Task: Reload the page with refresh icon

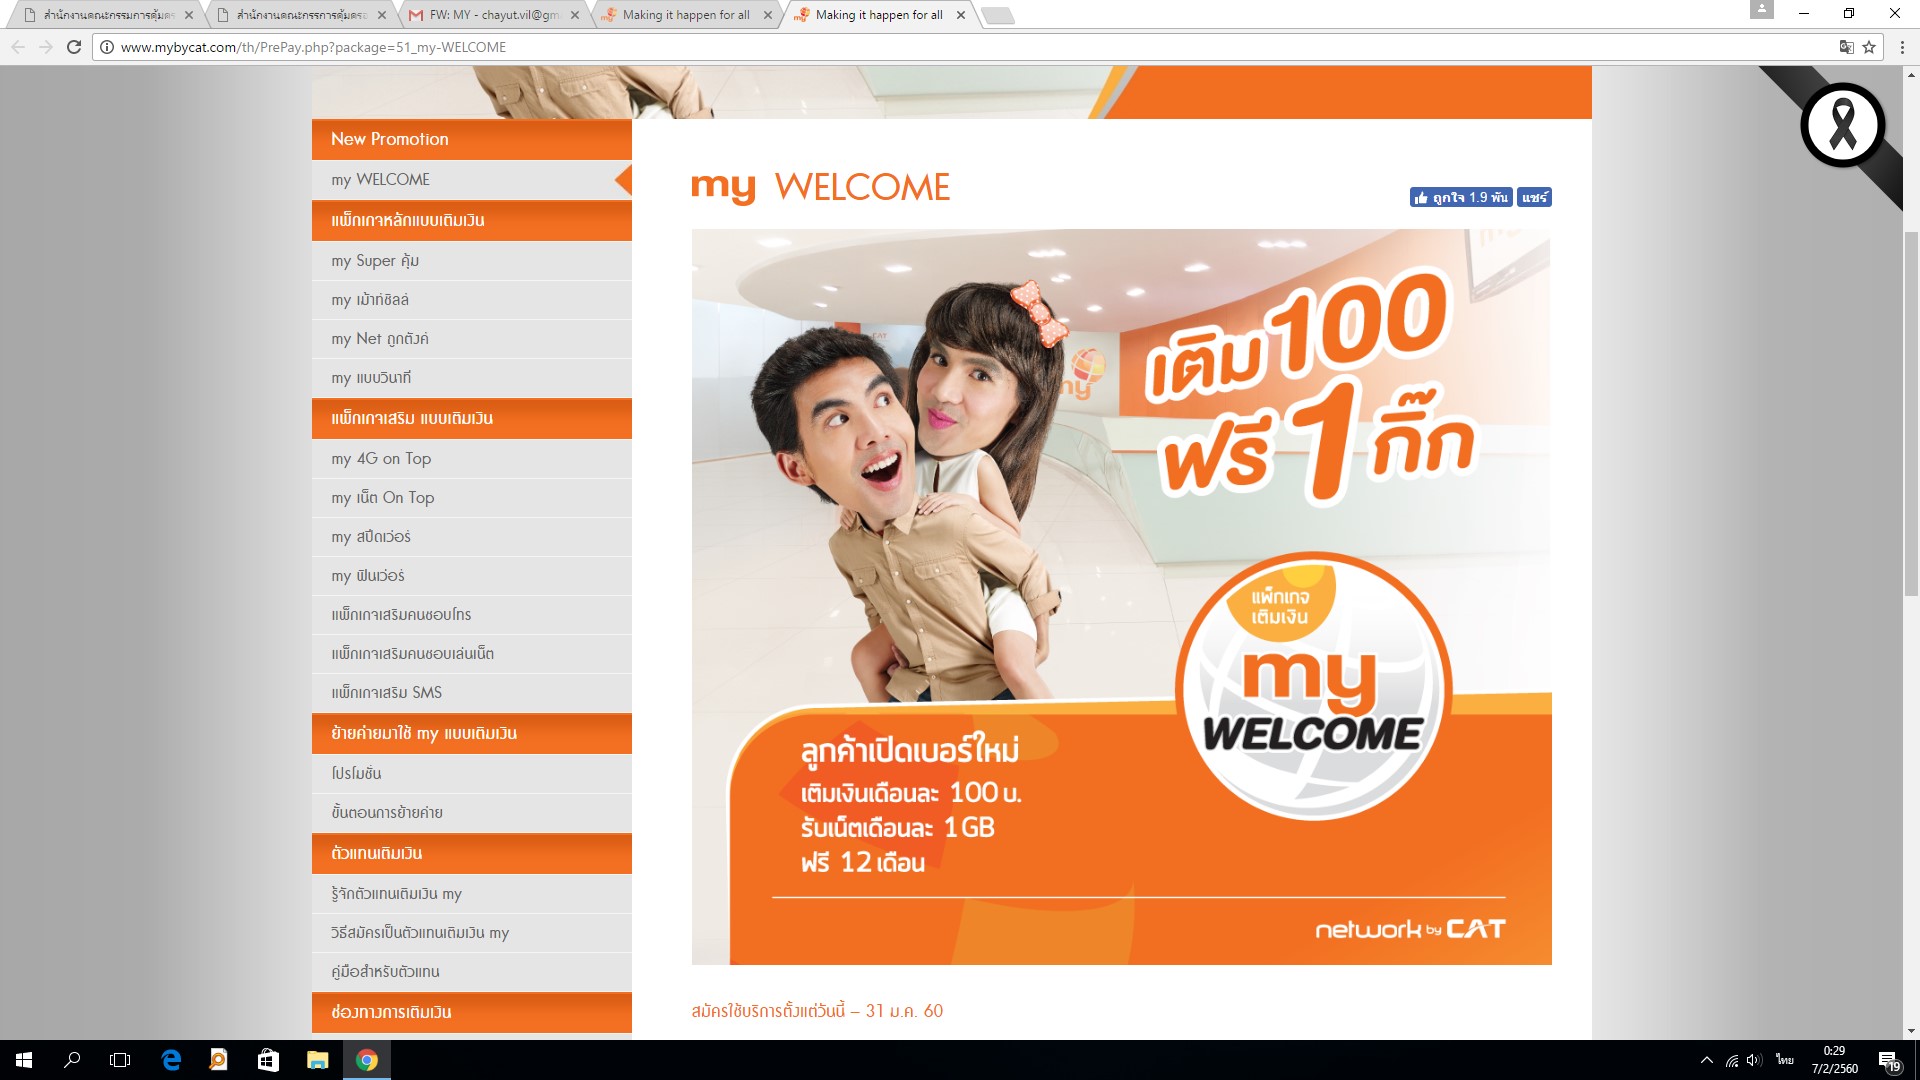Action: coord(74,47)
